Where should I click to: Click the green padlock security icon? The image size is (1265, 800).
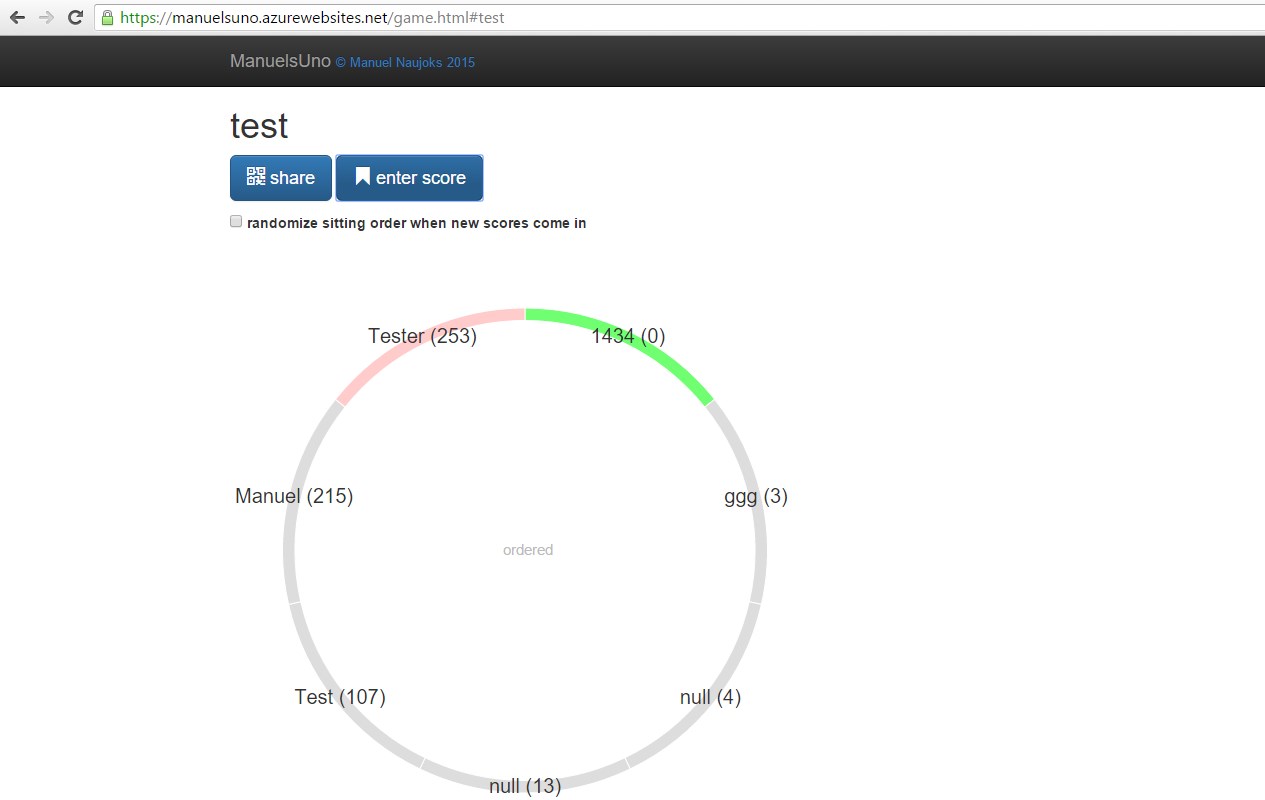tap(108, 18)
